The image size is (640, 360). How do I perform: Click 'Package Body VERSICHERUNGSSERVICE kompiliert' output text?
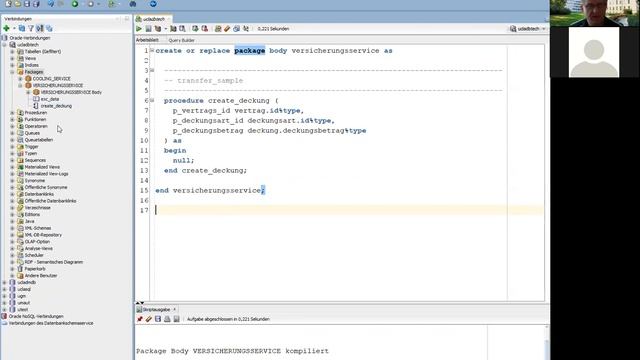point(232,351)
